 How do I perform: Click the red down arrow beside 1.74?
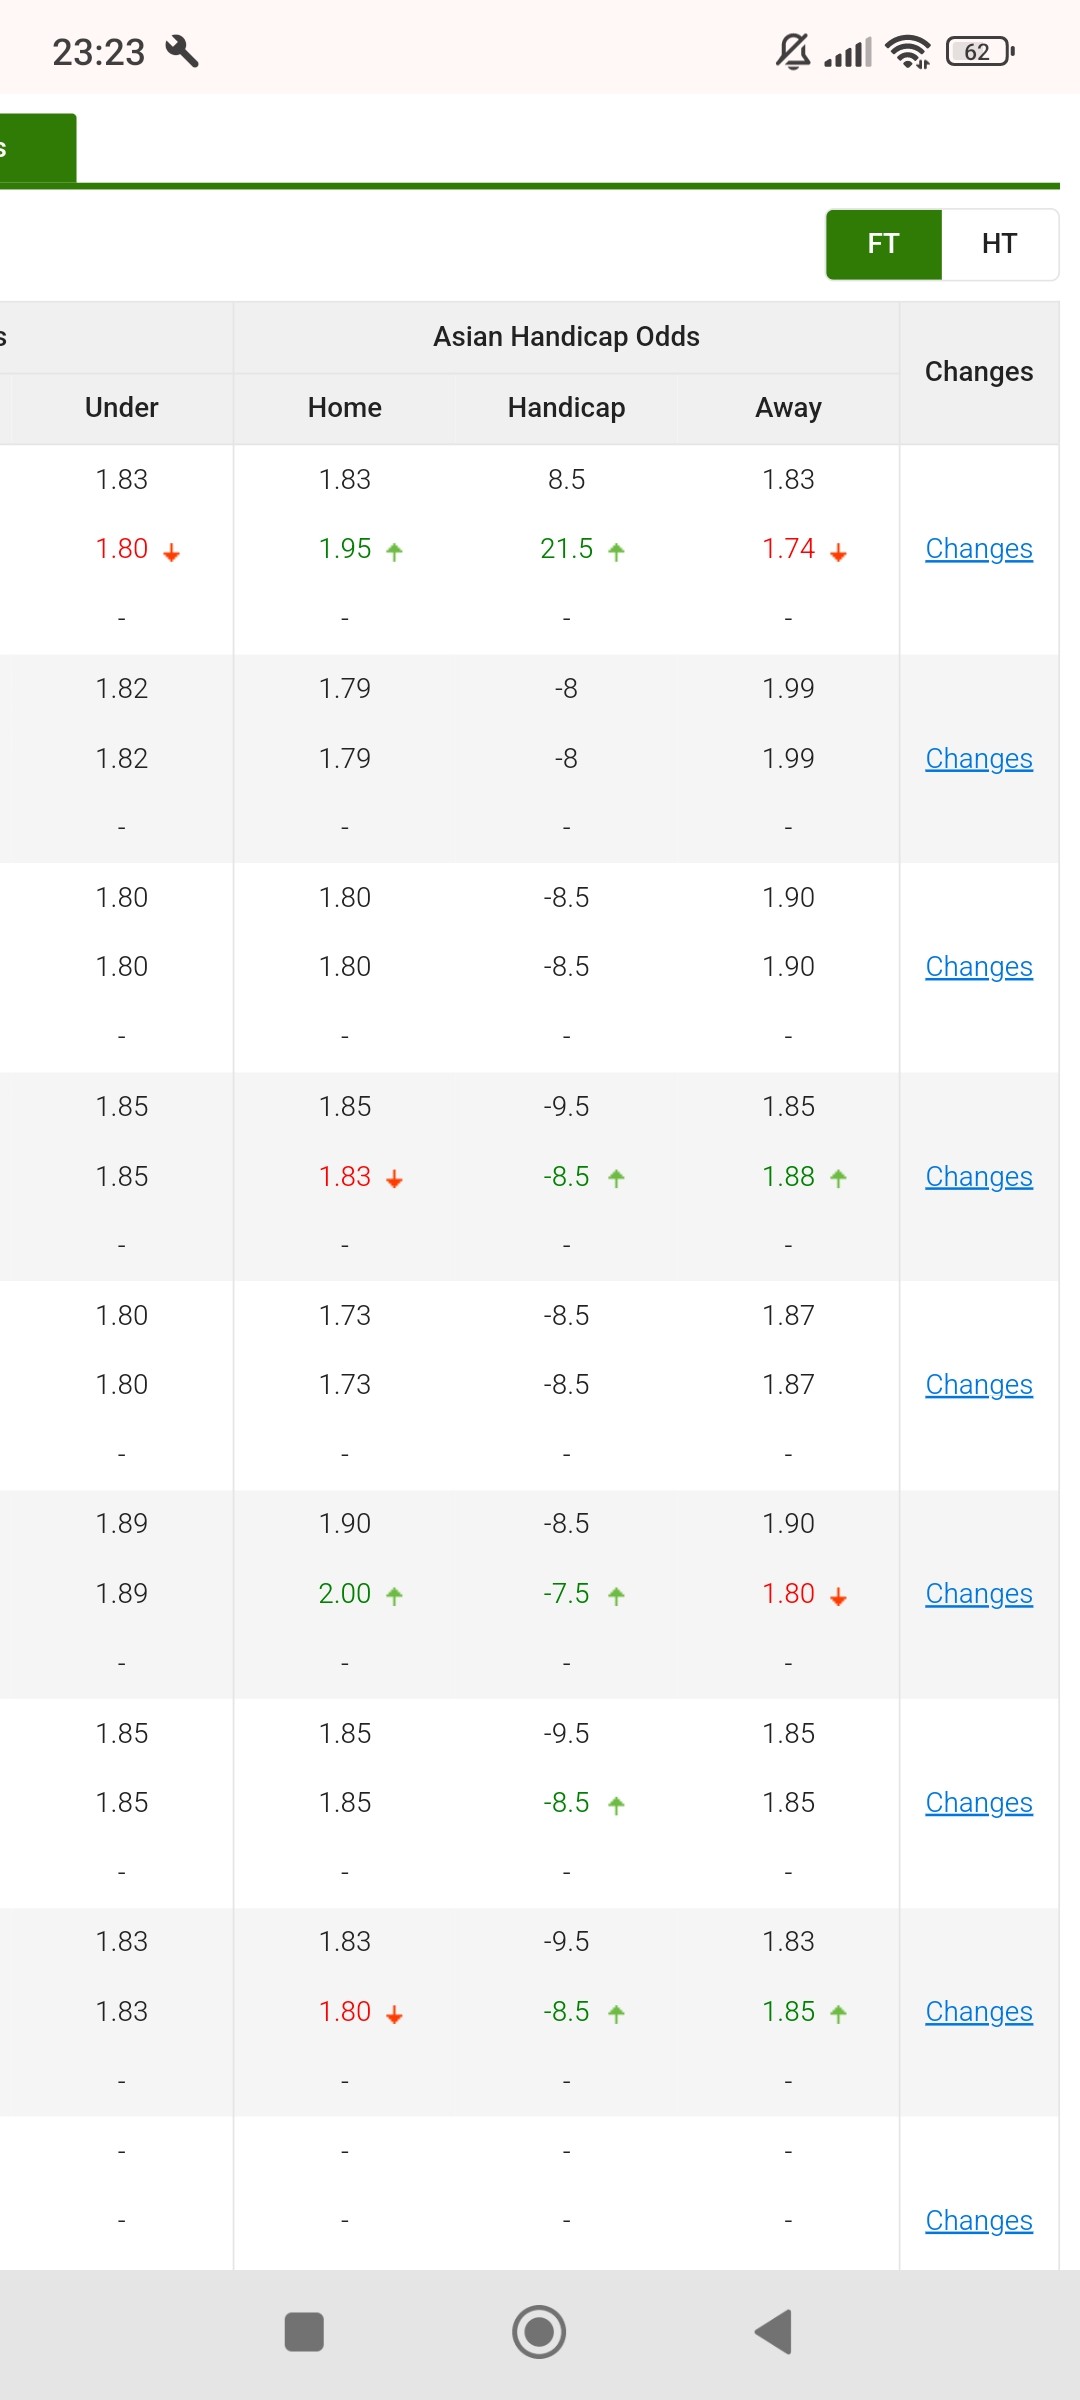(839, 551)
